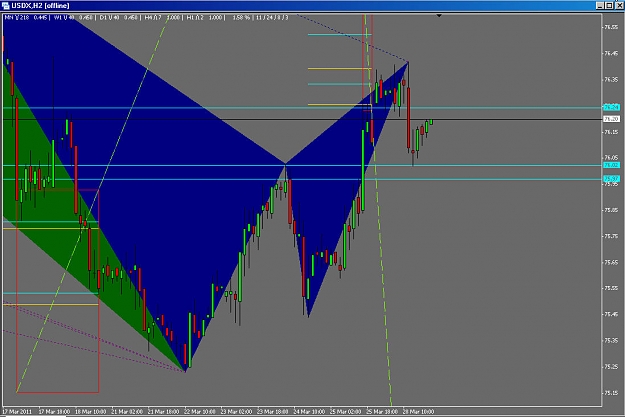Screen dimensions: 625x417
Task: Maximize the USDX,H2 chart window
Action: 609,6
